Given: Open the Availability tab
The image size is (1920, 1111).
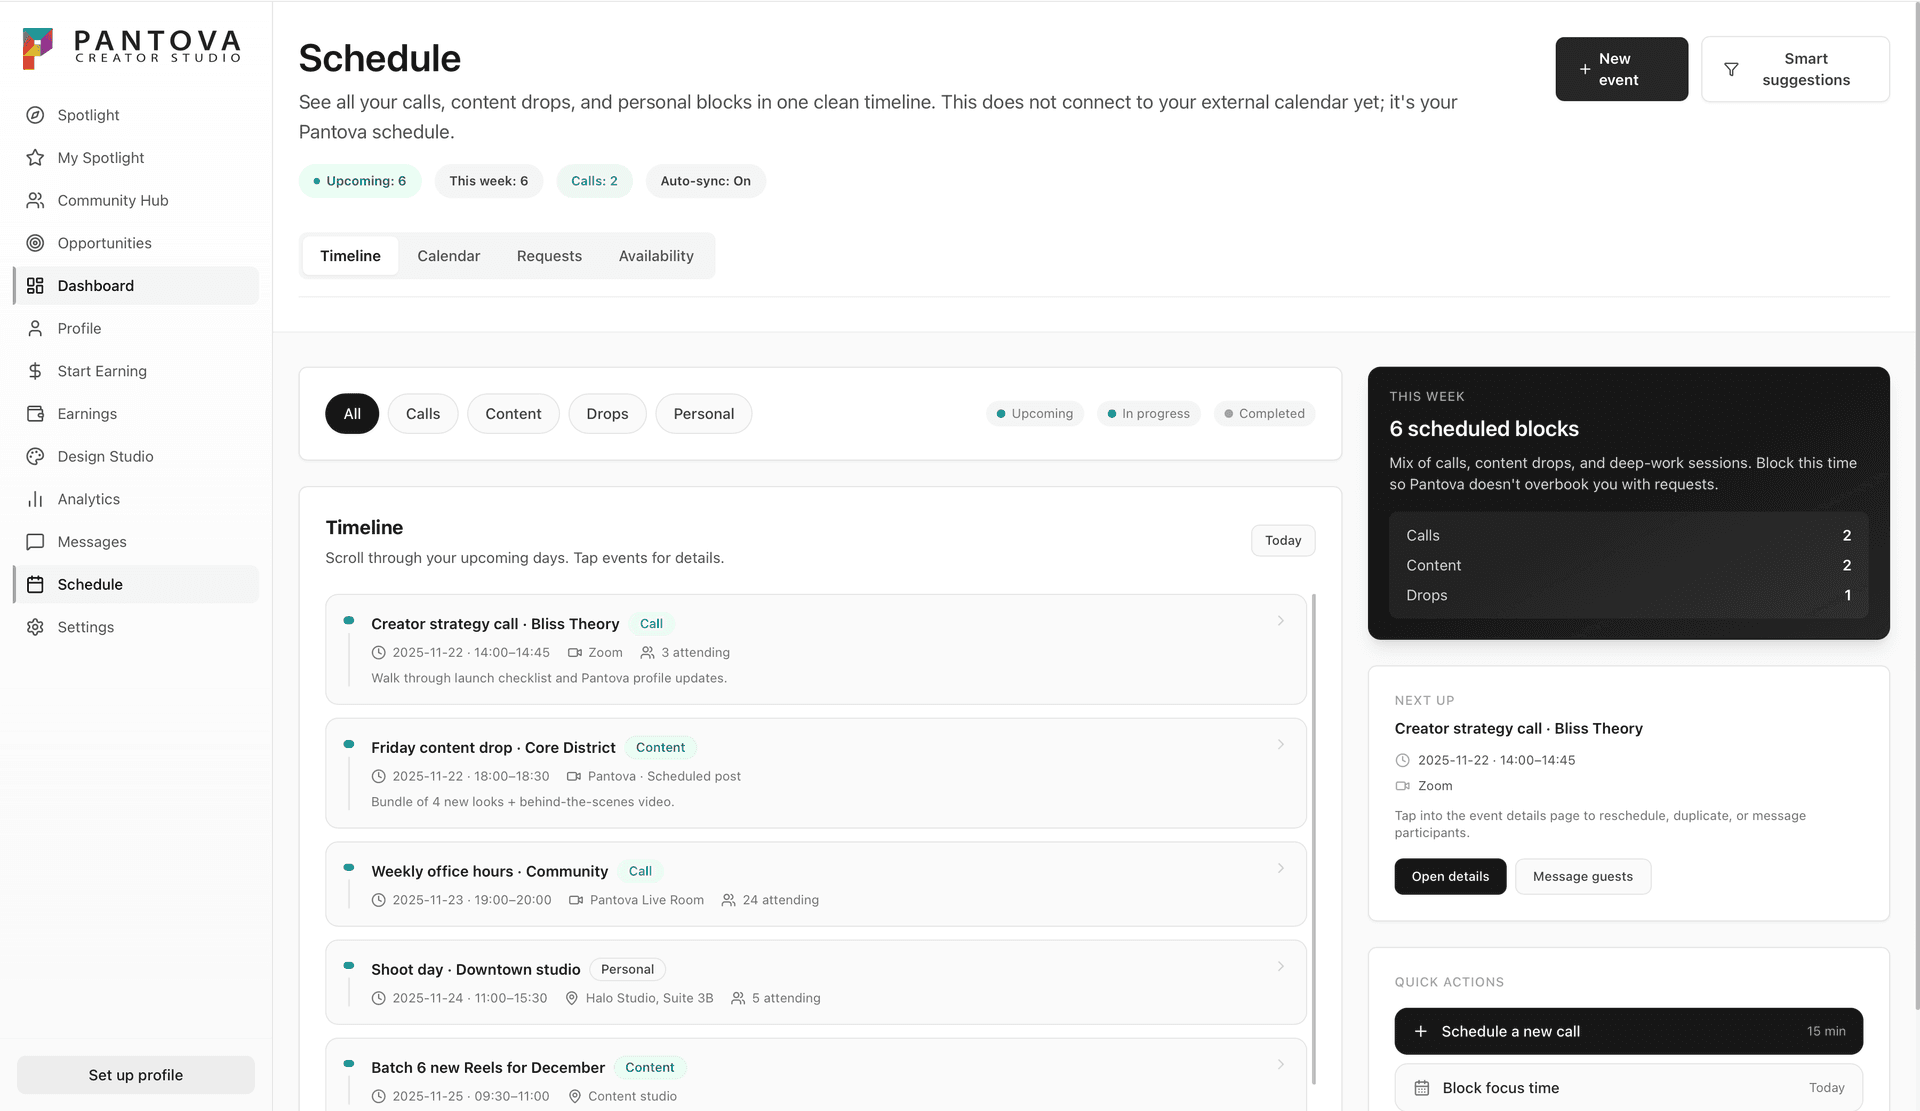Looking at the screenshot, I should [x=656, y=256].
